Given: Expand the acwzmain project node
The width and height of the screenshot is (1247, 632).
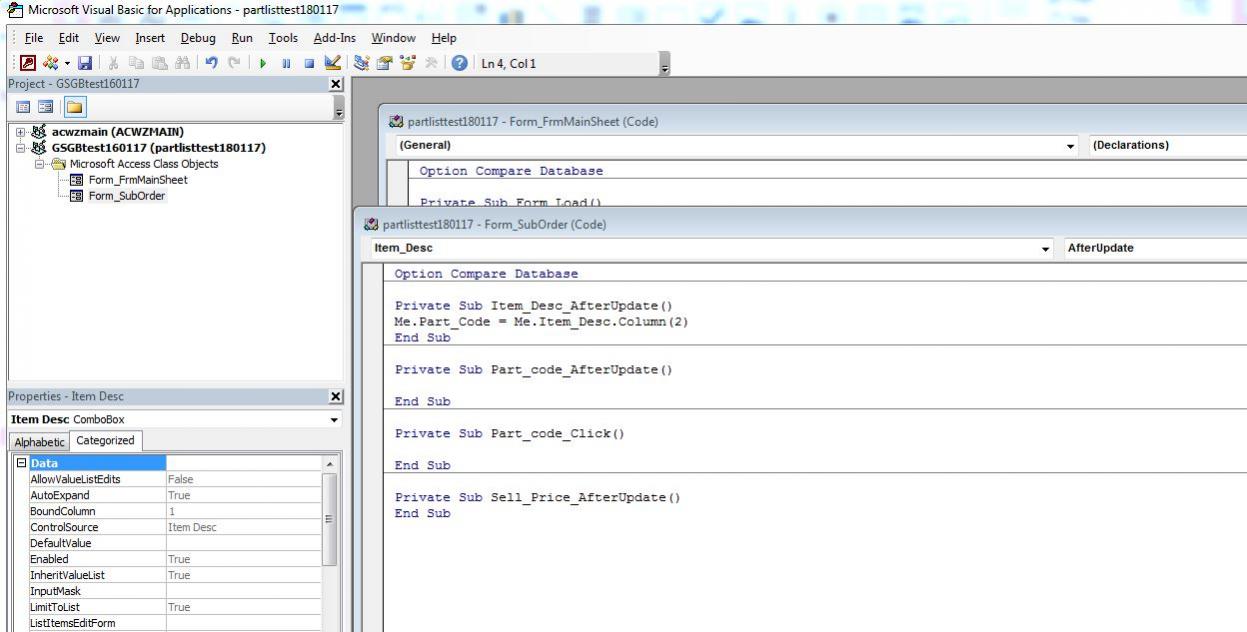Looking at the screenshot, I should 22,132.
